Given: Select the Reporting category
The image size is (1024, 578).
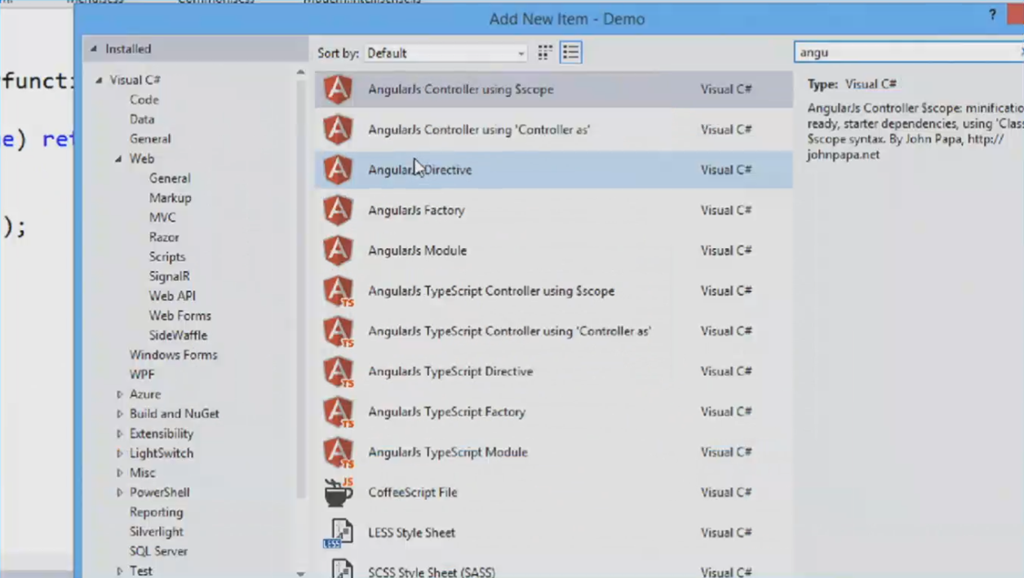Looking at the screenshot, I should [156, 512].
